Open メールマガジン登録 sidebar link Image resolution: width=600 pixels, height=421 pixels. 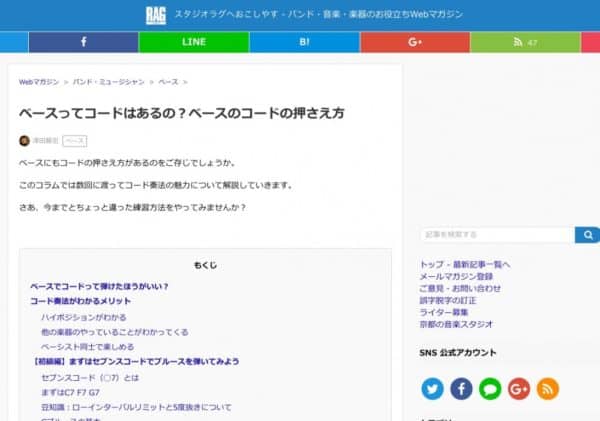point(456,276)
